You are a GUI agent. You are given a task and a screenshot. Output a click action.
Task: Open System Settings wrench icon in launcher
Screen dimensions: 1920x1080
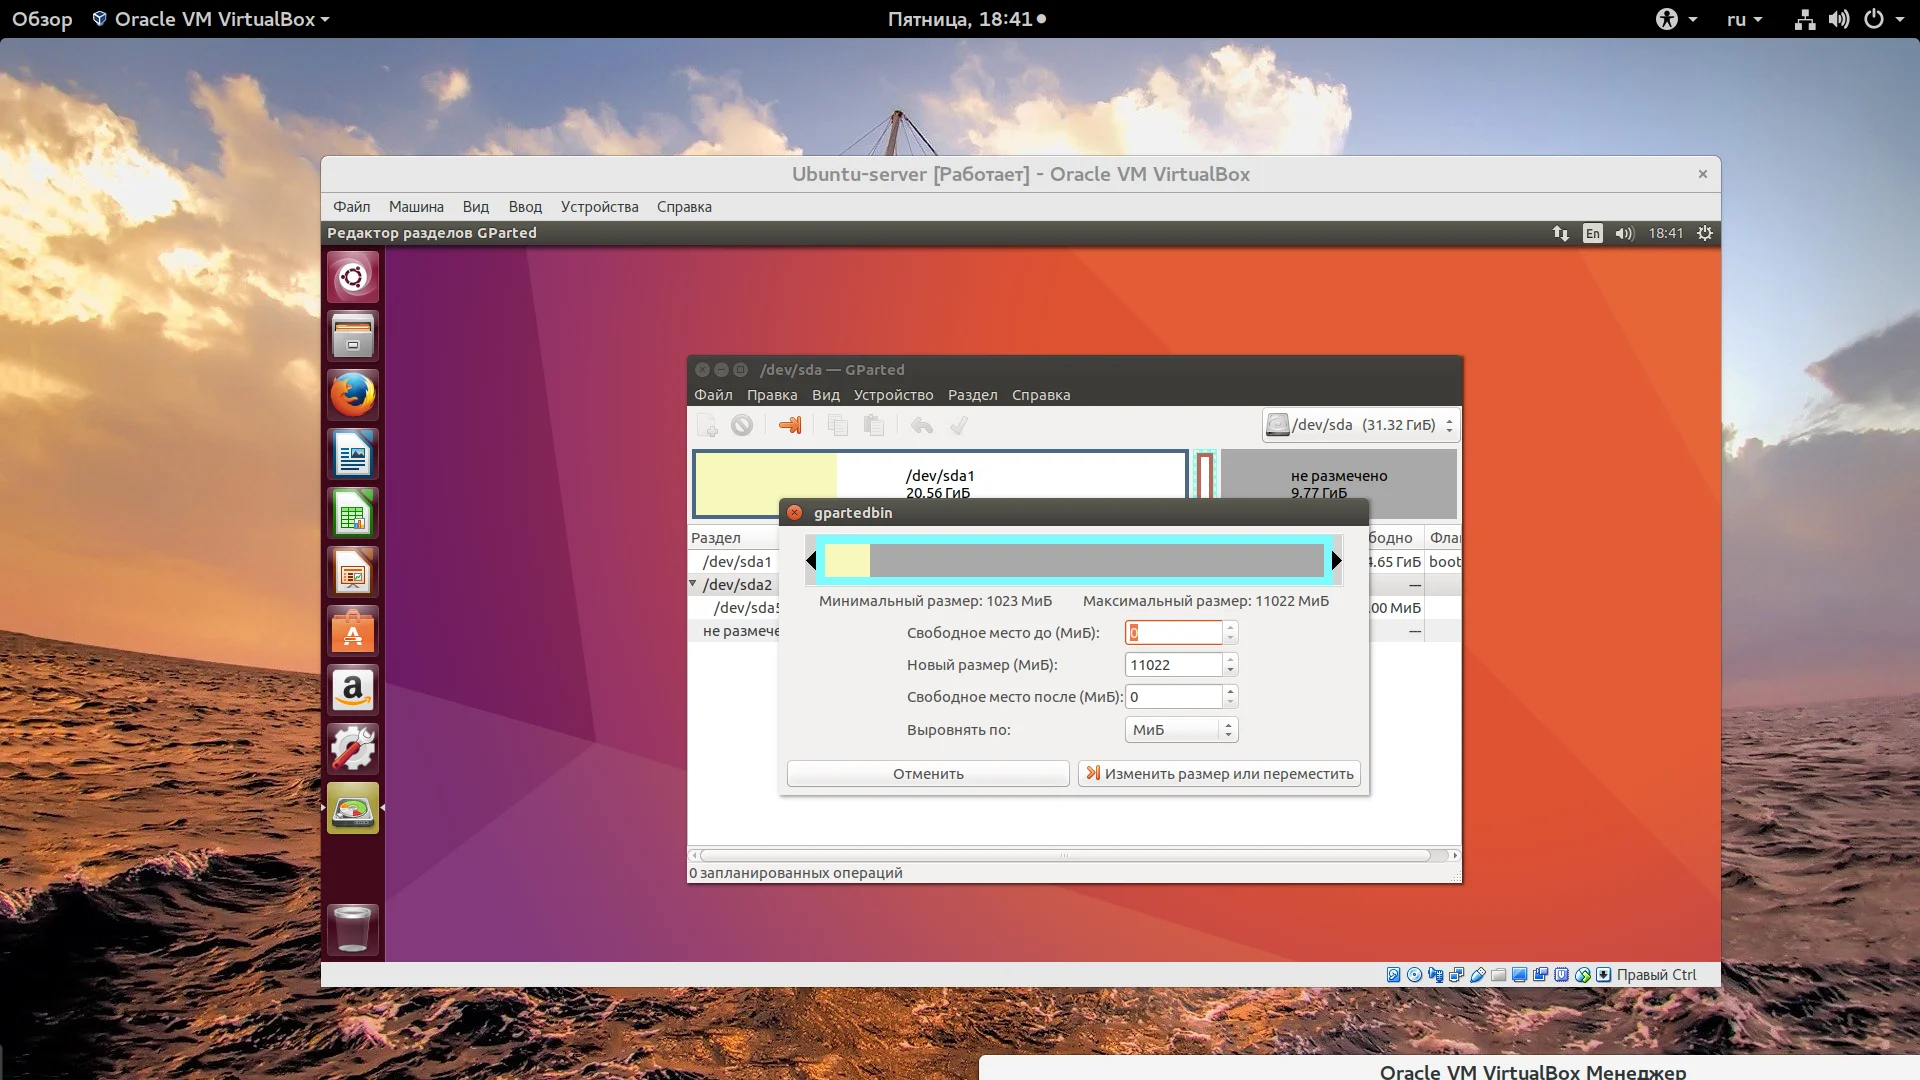[353, 748]
